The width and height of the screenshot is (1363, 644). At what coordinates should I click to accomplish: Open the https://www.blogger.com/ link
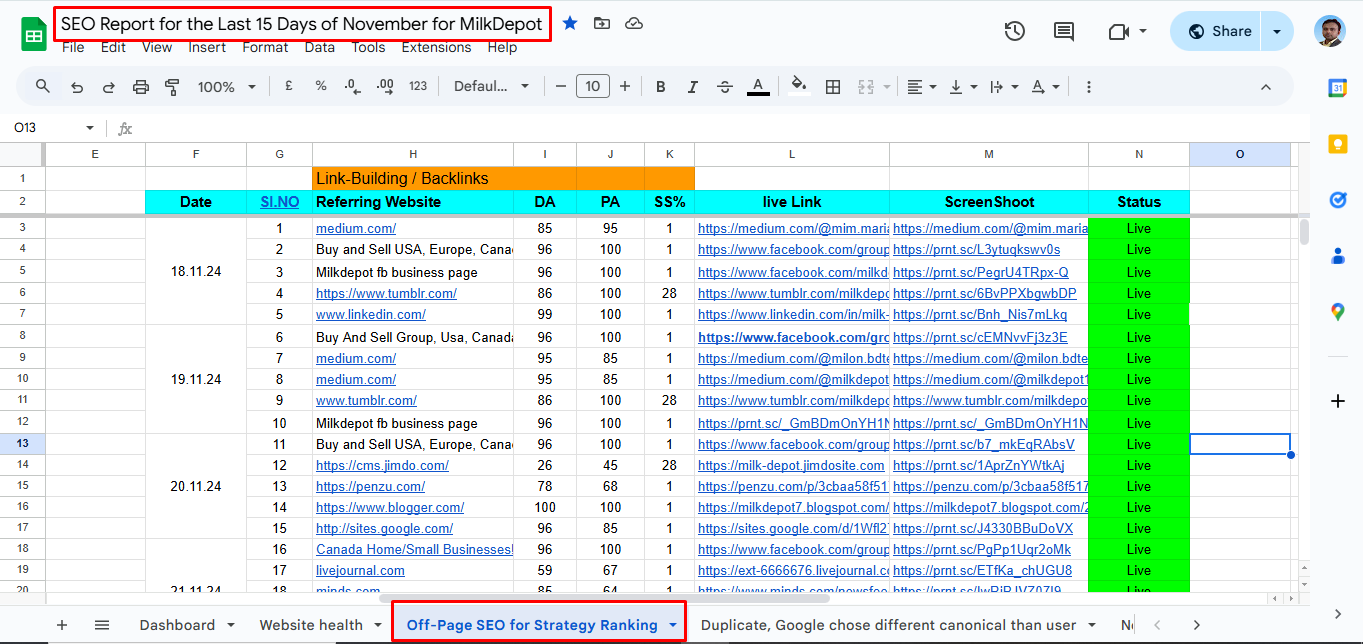point(390,507)
